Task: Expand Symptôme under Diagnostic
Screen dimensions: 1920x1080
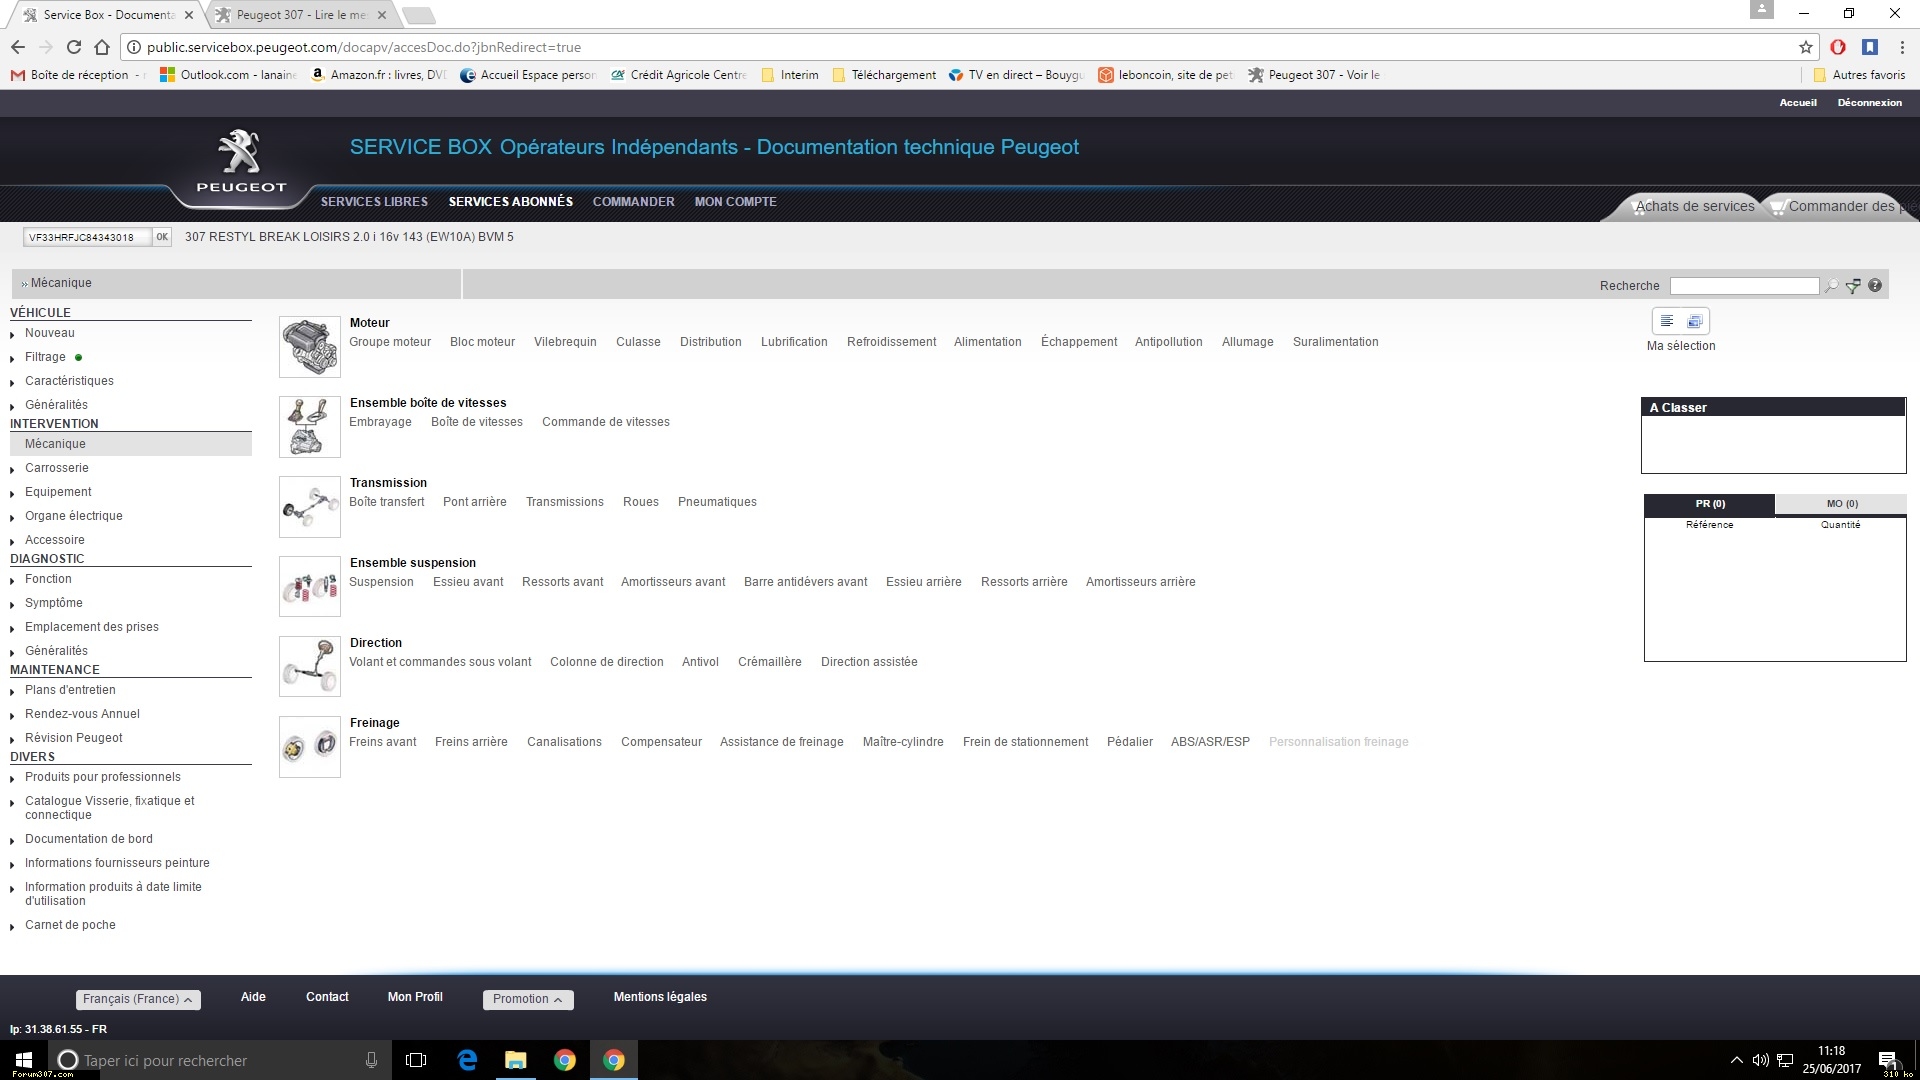Action: coord(53,603)
